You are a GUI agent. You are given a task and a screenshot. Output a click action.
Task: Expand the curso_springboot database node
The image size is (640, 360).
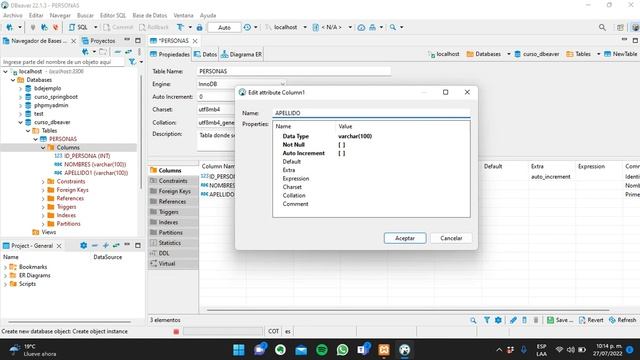click(20, 97)
